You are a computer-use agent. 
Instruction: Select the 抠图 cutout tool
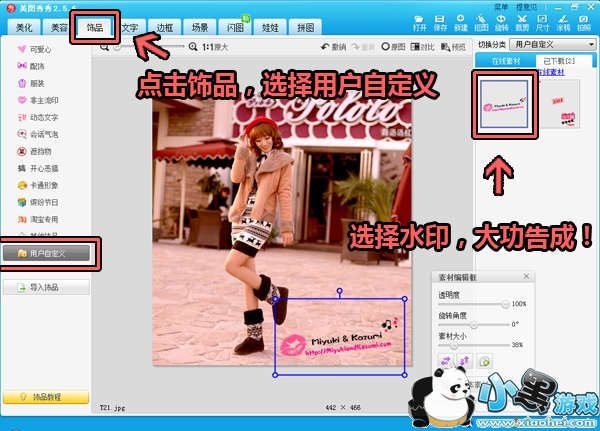click(481, 23)
